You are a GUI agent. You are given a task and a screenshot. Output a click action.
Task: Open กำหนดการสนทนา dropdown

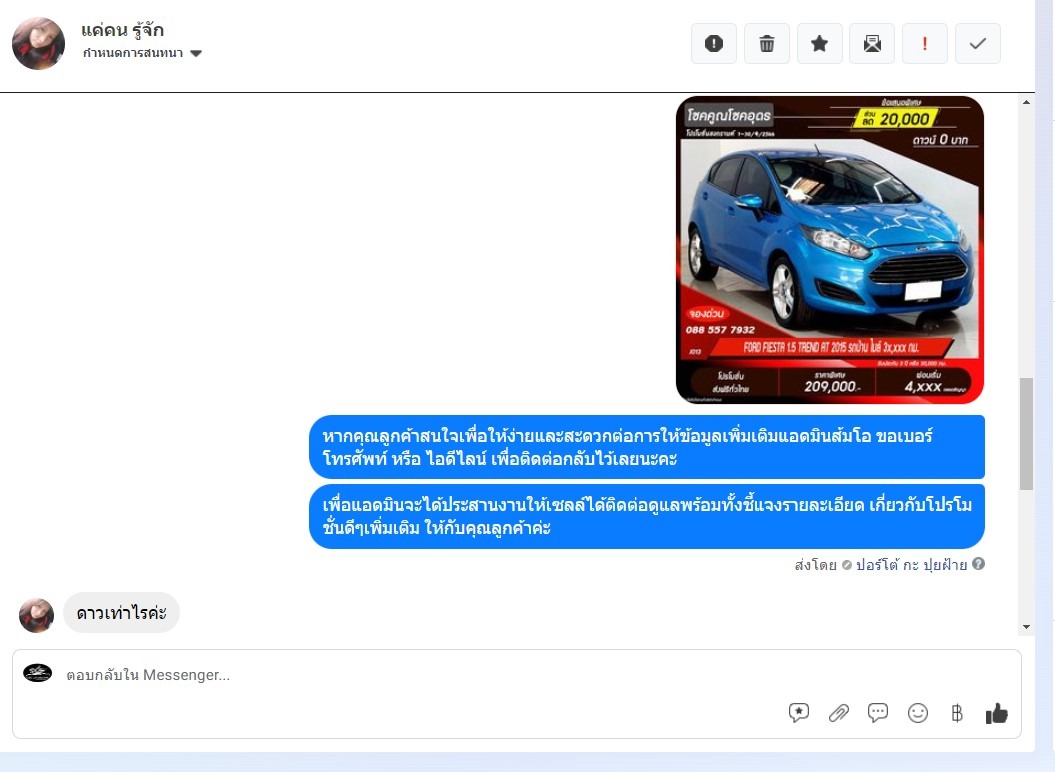tap(143, 53)
